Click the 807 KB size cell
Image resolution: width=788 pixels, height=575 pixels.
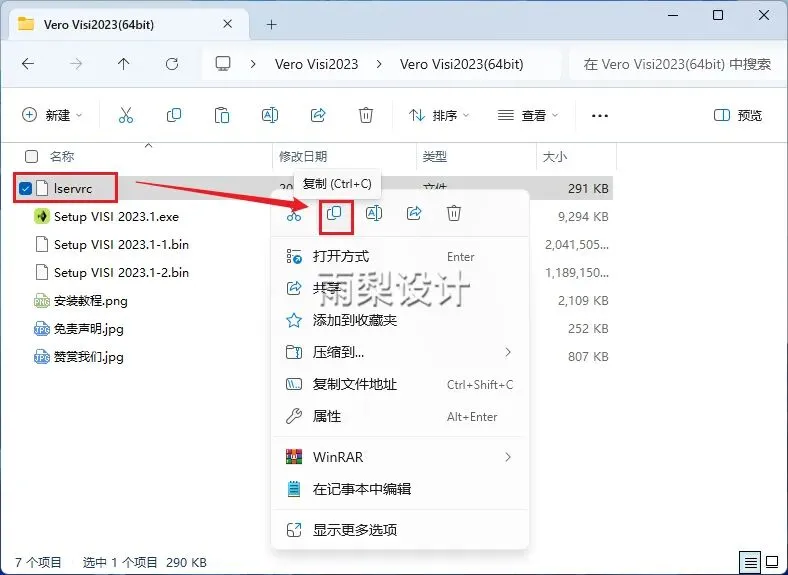pos(588,357)
